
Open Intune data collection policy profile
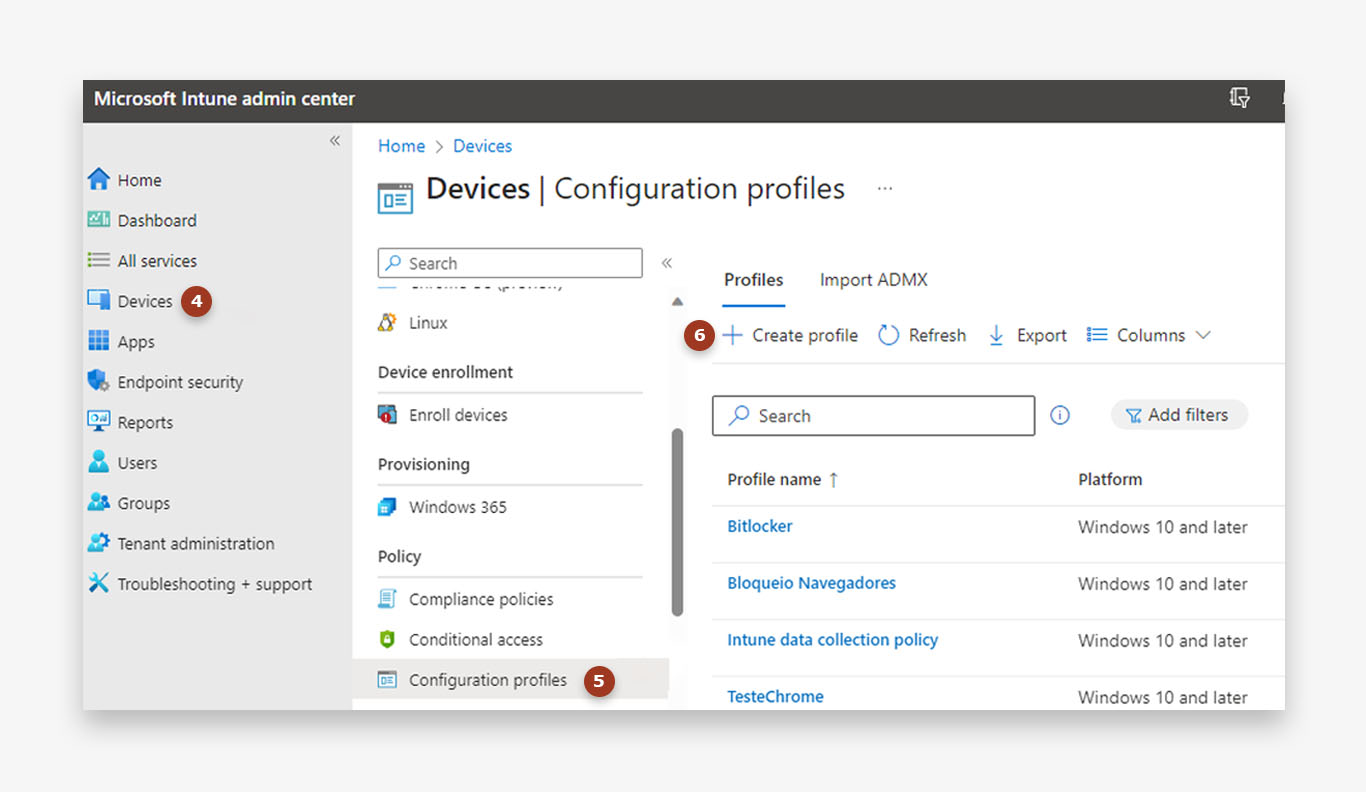click(832, 640)
